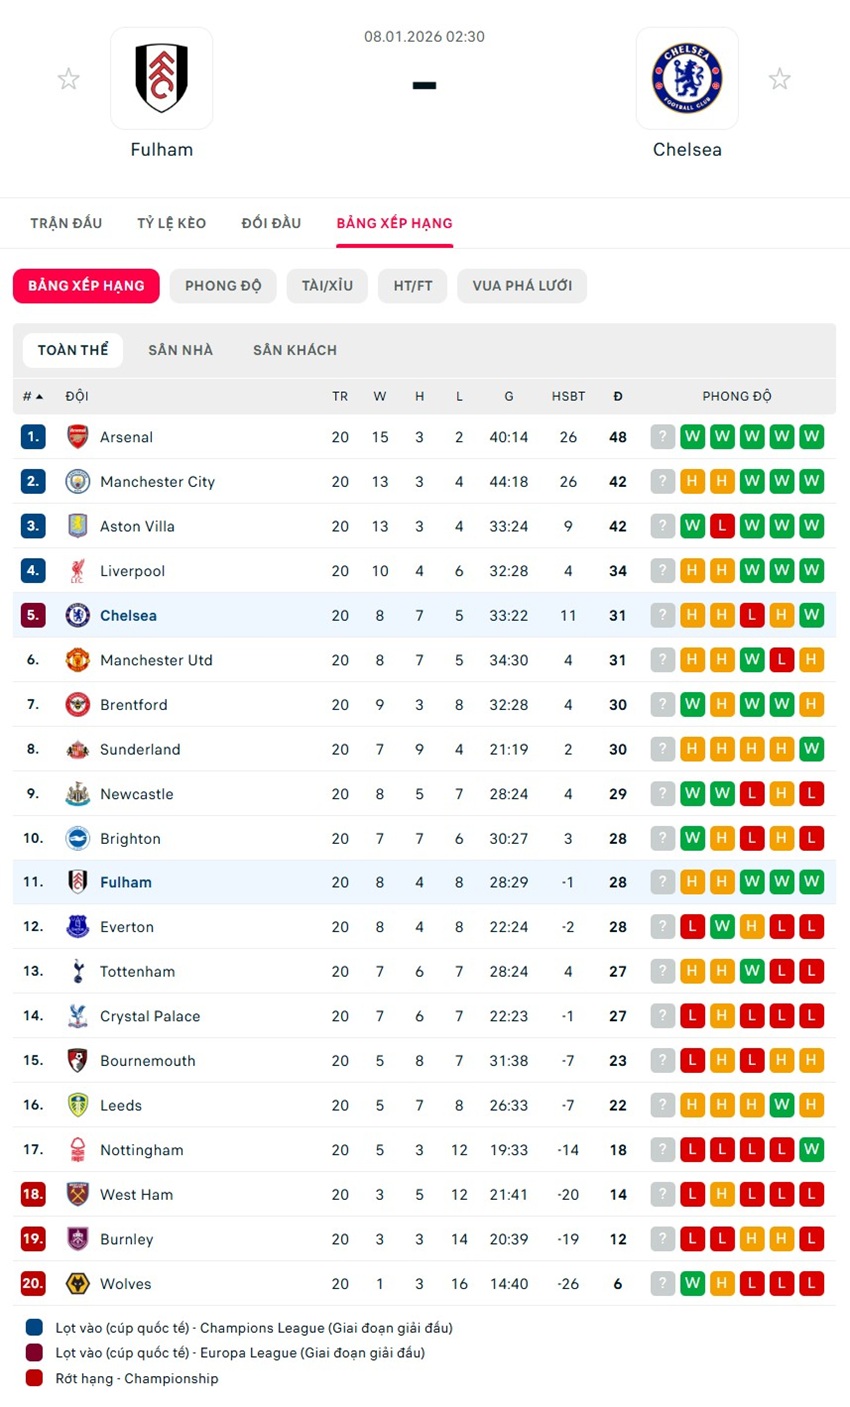Click the Fulham crest in header
Image resolution: width=850 pixels, height=1407 pixels.
click(161, 78)
